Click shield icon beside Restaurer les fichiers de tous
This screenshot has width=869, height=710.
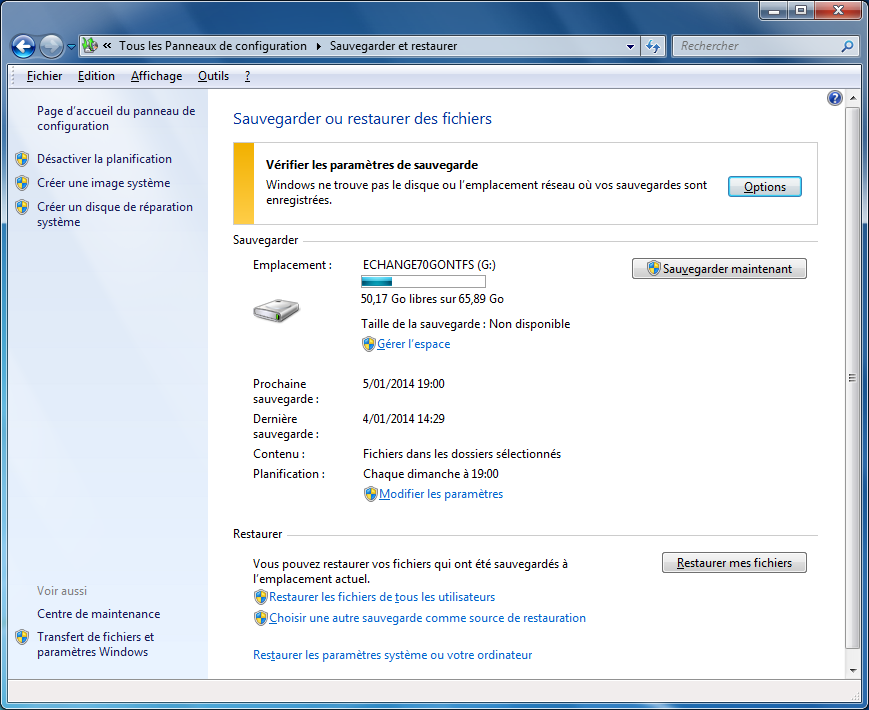coord(260,597)
